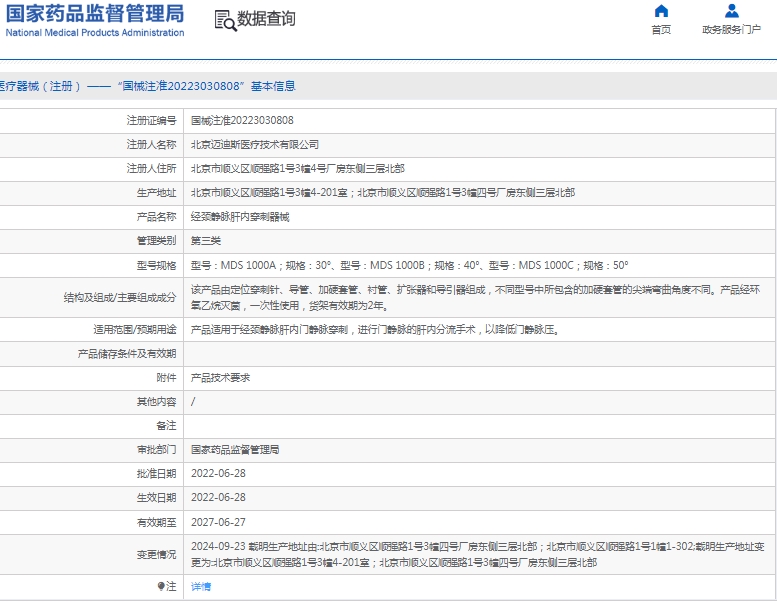Click the 变更情况 row label
The height and width of the screenshot is (605, 777).
pyautogui.click(x=156, y=554)
